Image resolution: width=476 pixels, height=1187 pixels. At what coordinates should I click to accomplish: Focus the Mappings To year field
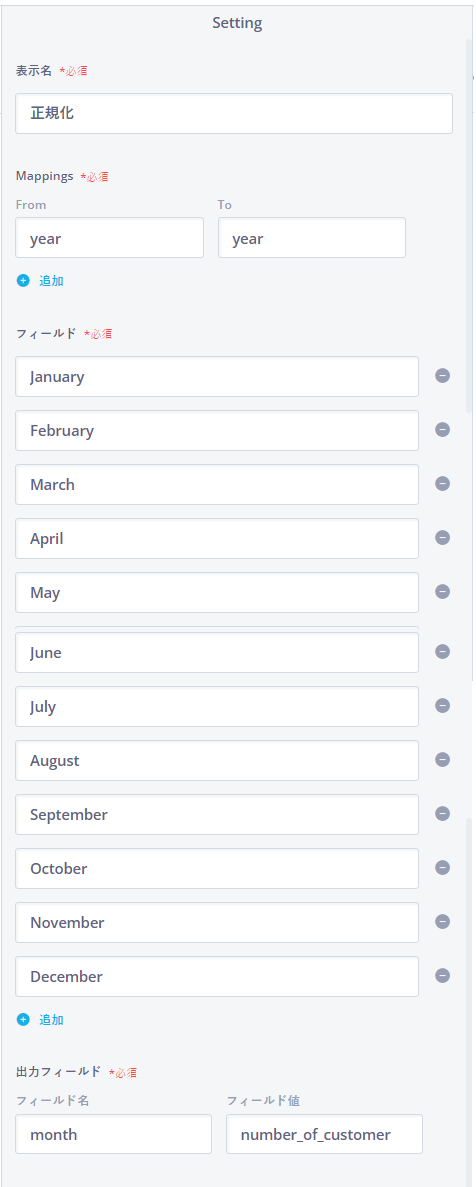tap(312, 238)
